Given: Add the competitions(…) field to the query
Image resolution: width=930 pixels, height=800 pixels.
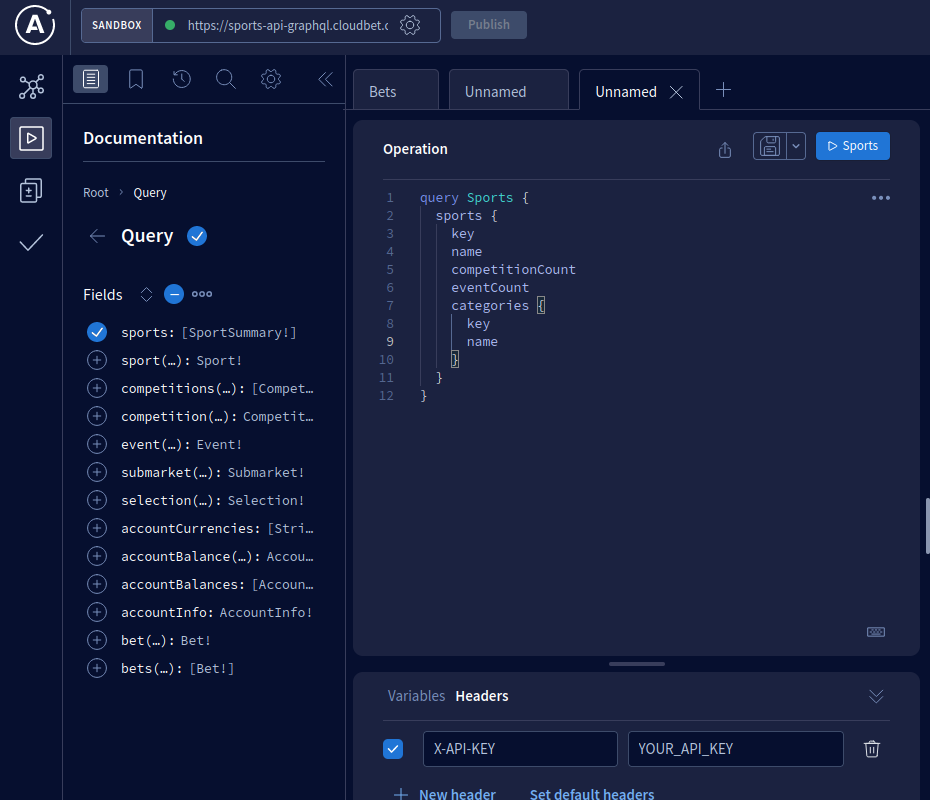Looking at the screenshot, I should 97,388.
